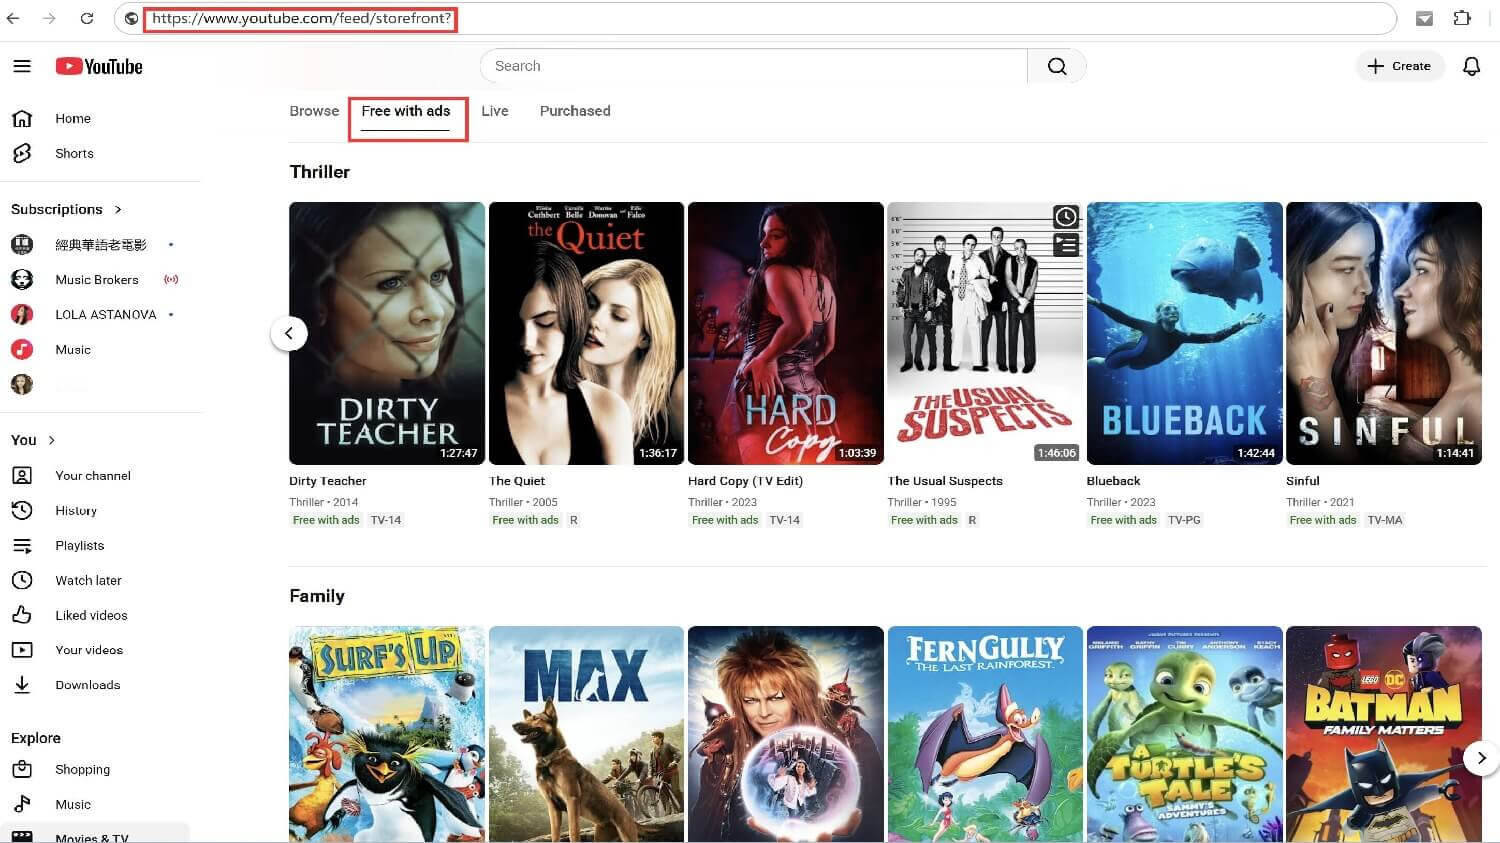The image size is (1500, 843).
Task: Click the Blueback title text
Action: tap(1114, 481)
